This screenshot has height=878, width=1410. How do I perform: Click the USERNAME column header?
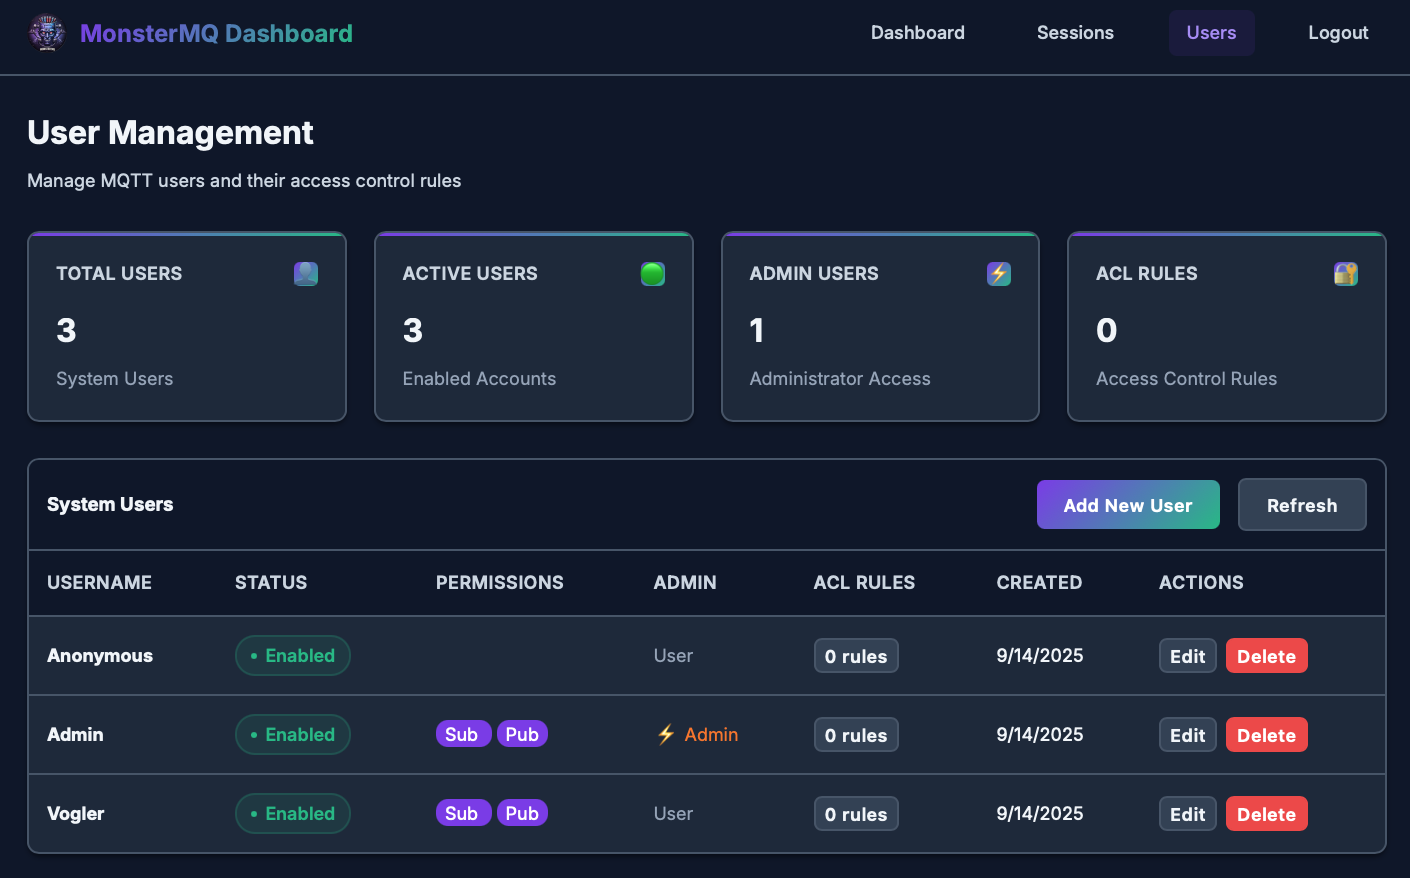tap(100, 583)
